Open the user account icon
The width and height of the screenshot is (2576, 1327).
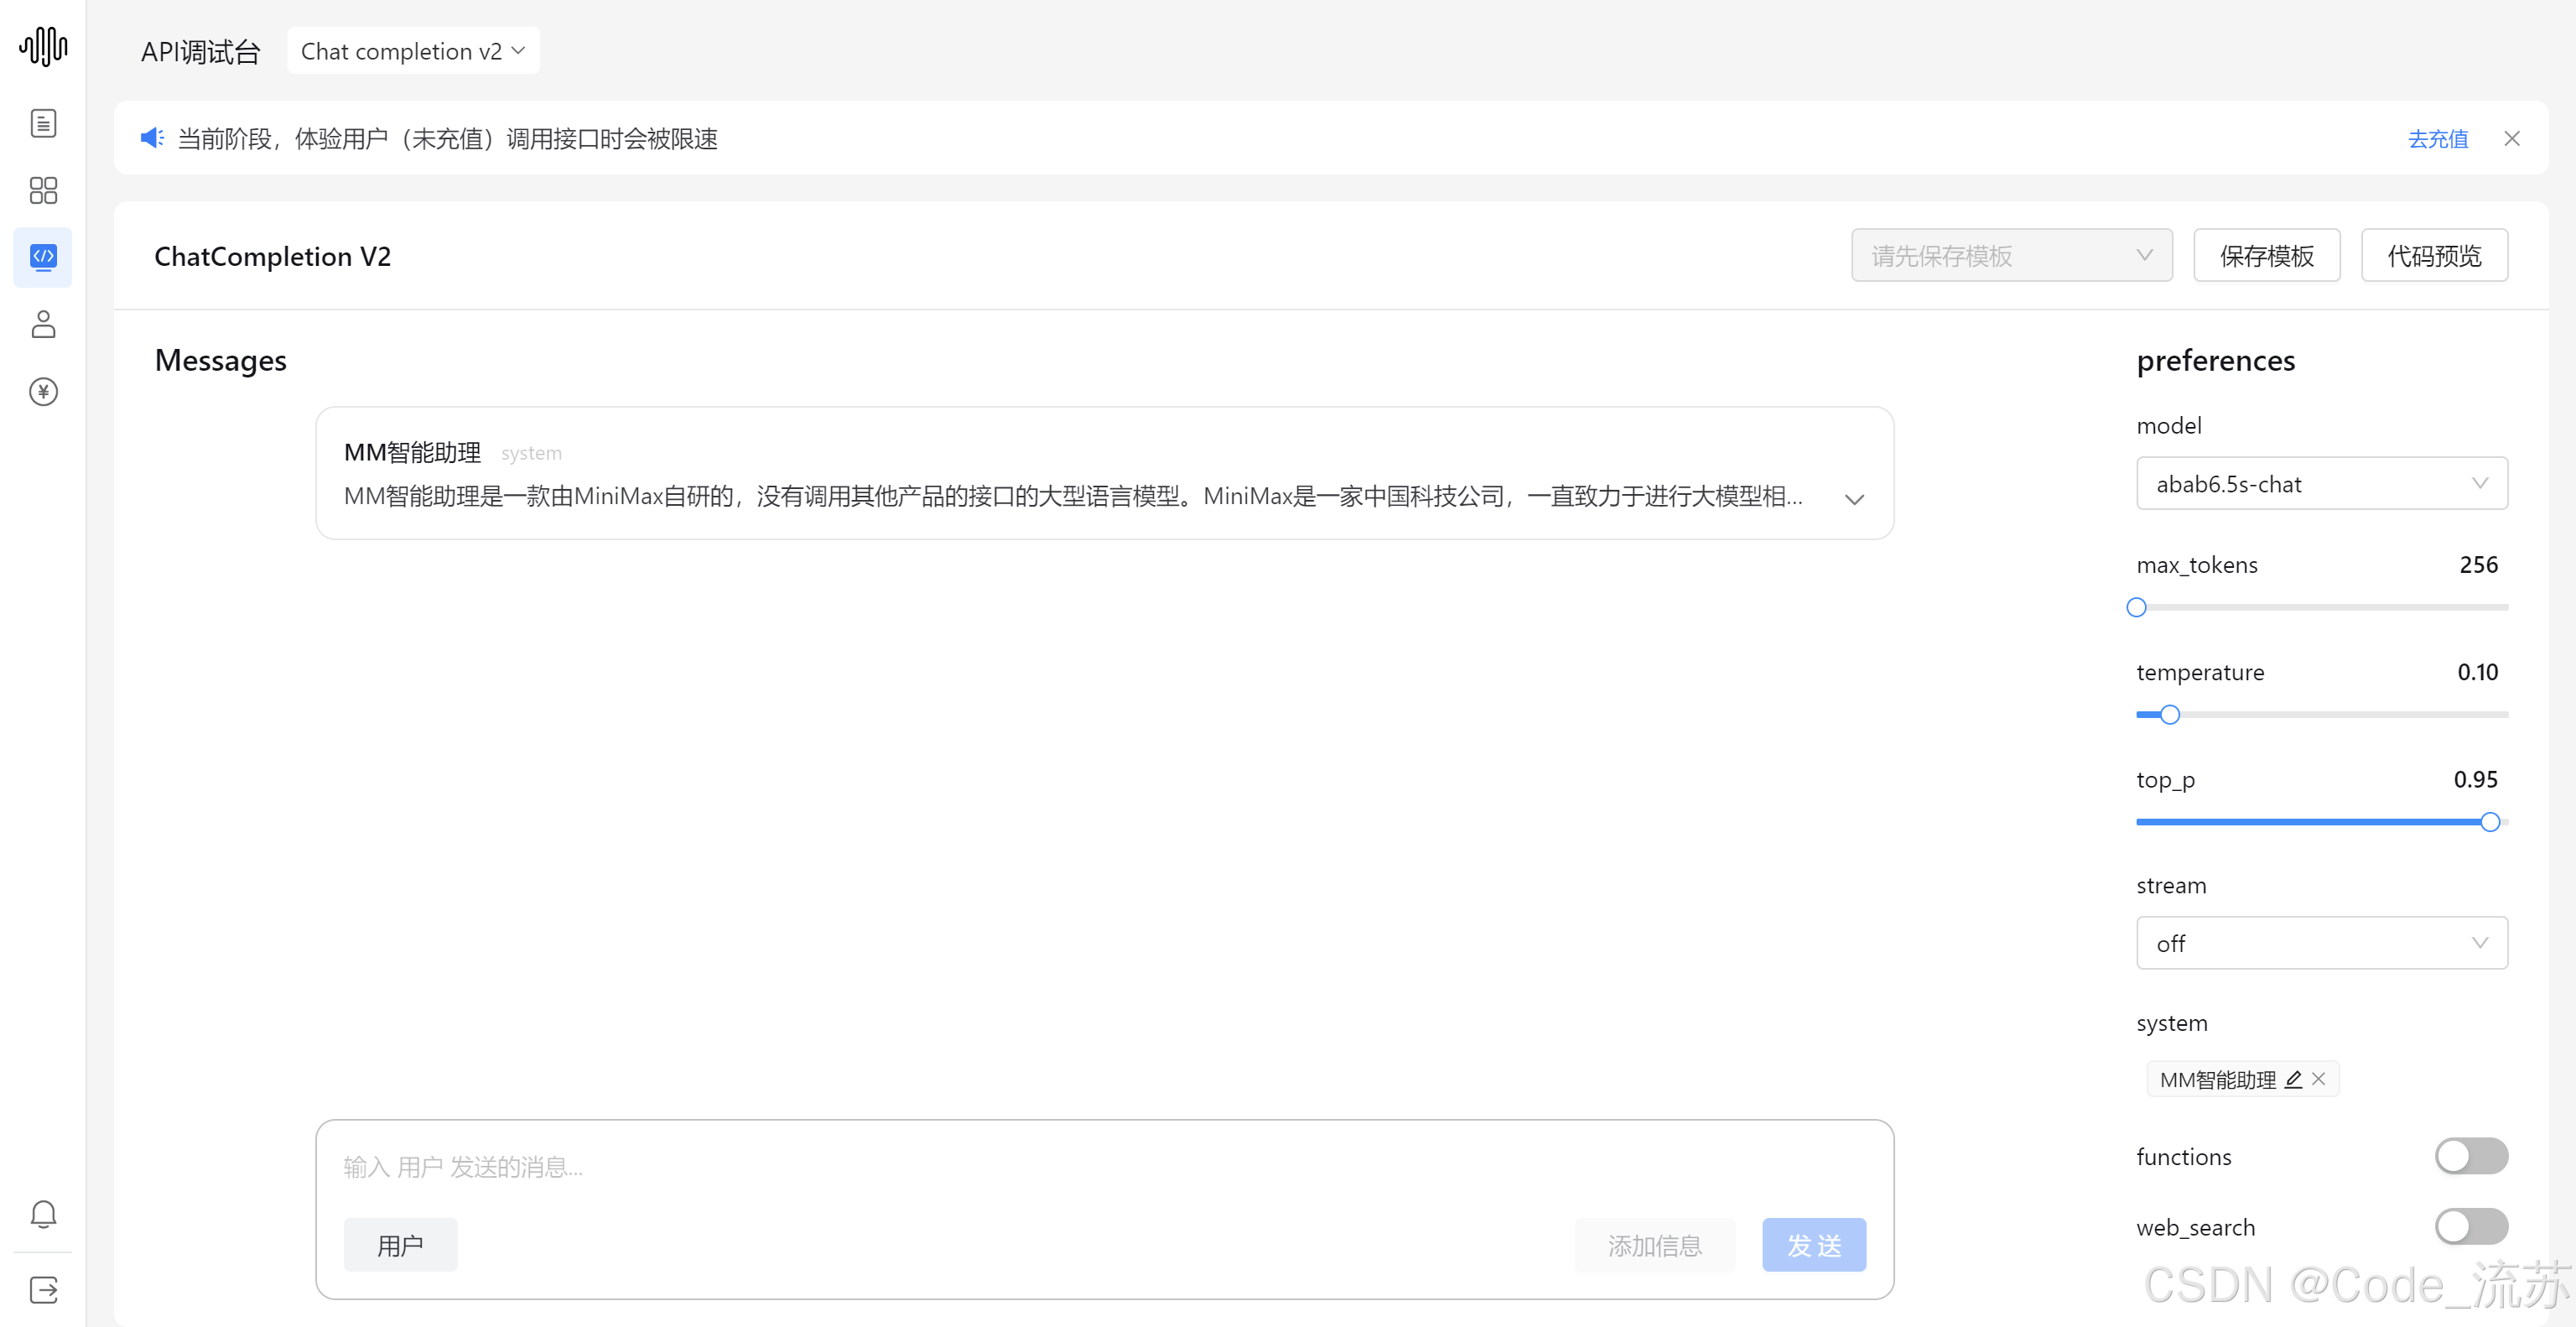(43, 324)
